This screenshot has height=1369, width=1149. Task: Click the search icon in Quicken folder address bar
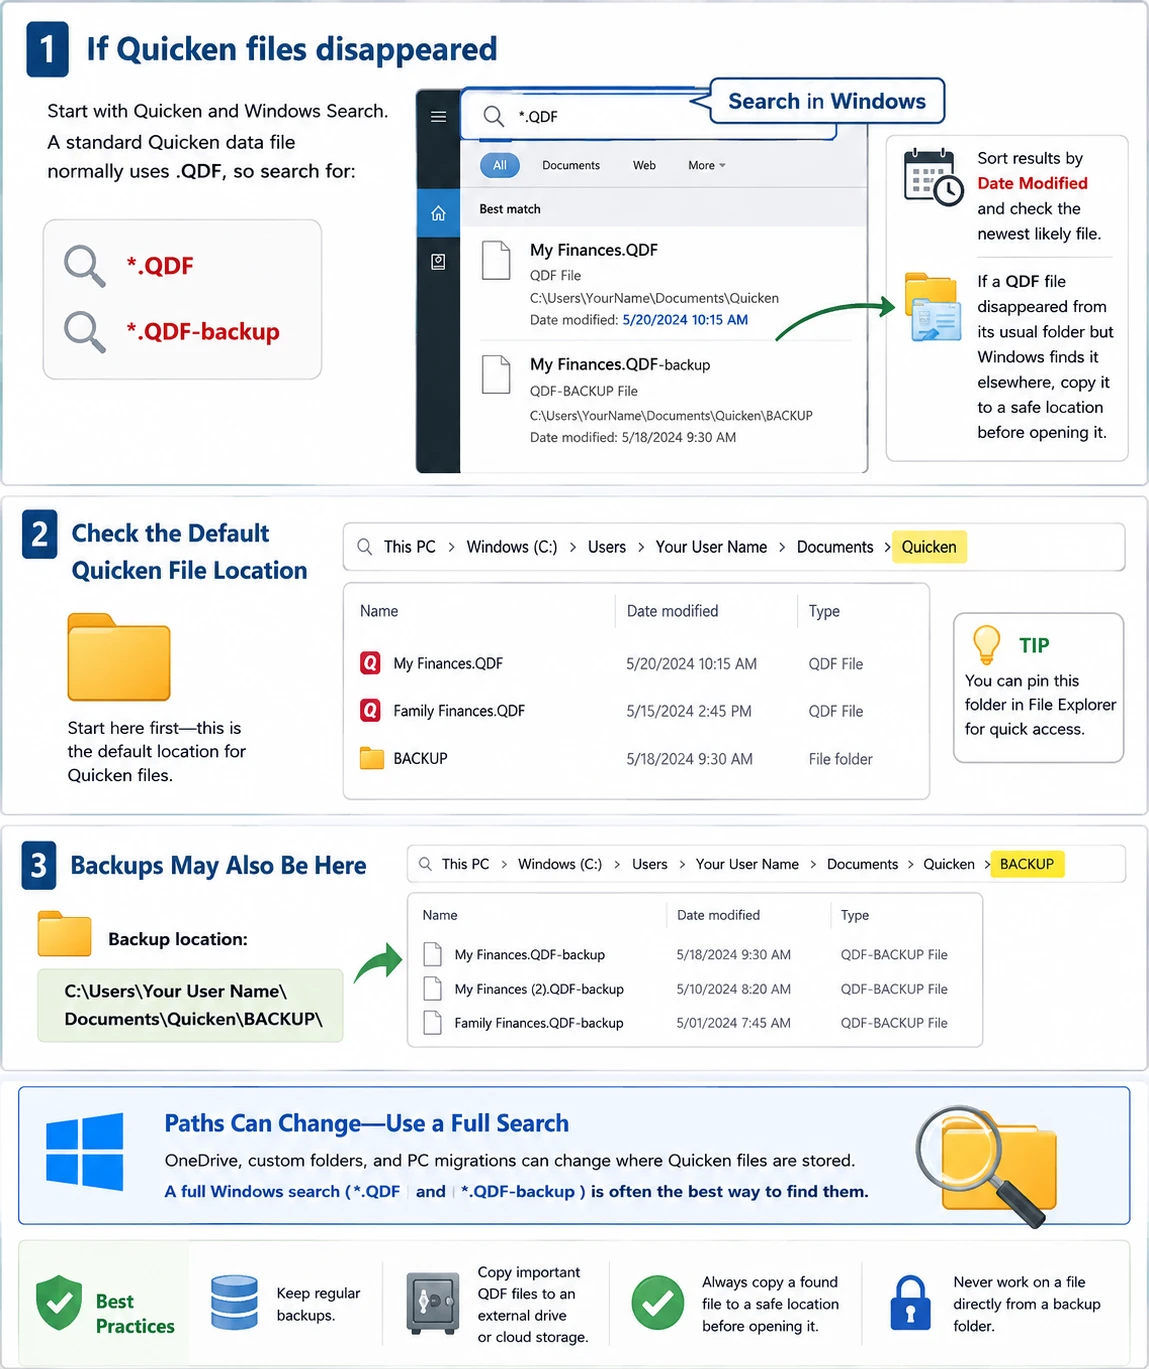point(365,547)
